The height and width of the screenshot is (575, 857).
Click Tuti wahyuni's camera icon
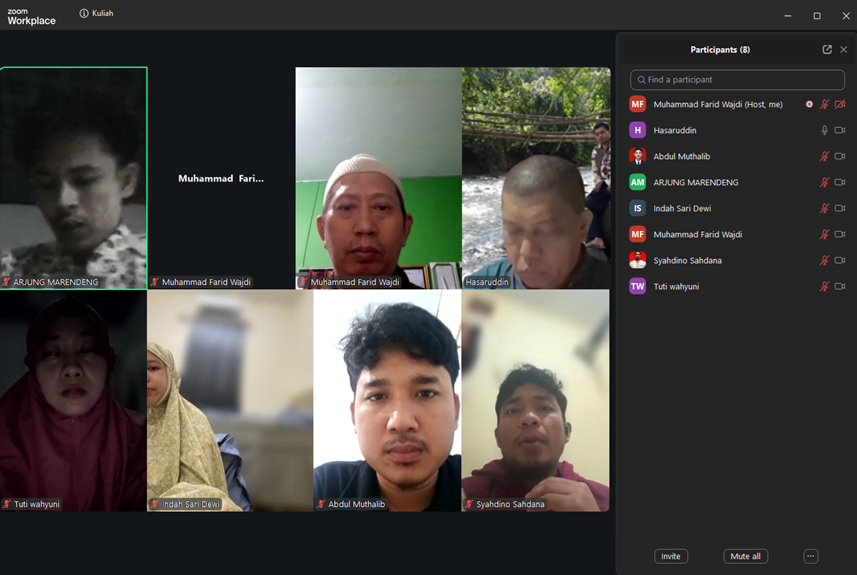pos(840,286)
